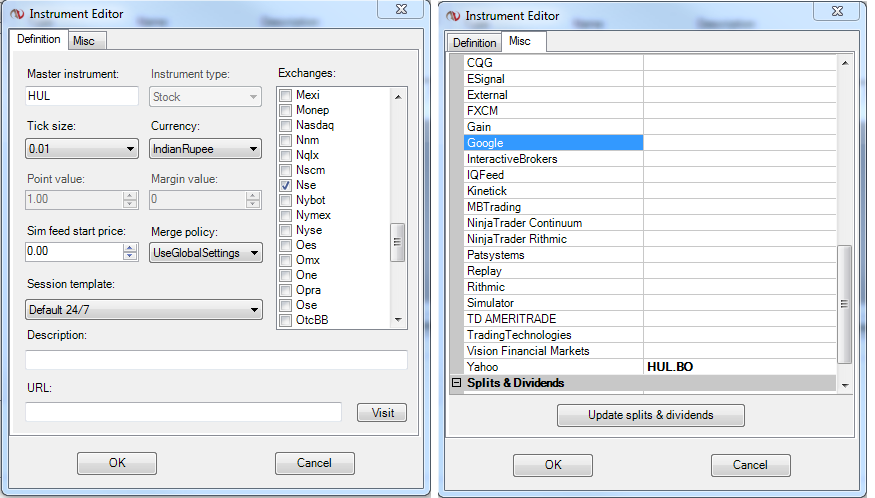Enable the Ose exchange checkbox
The image size is (875, 498).
[286, 305]
